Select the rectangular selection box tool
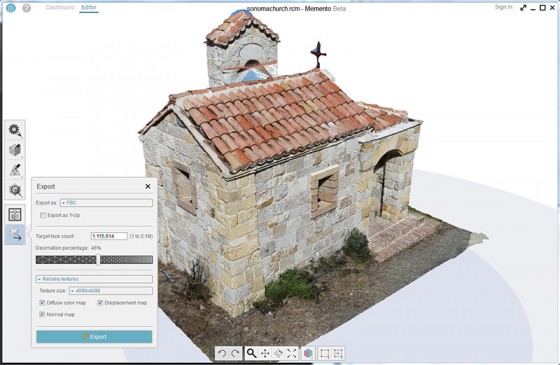Screen dimensions: 560x365 pyautogui.click(x=325, y=354)
